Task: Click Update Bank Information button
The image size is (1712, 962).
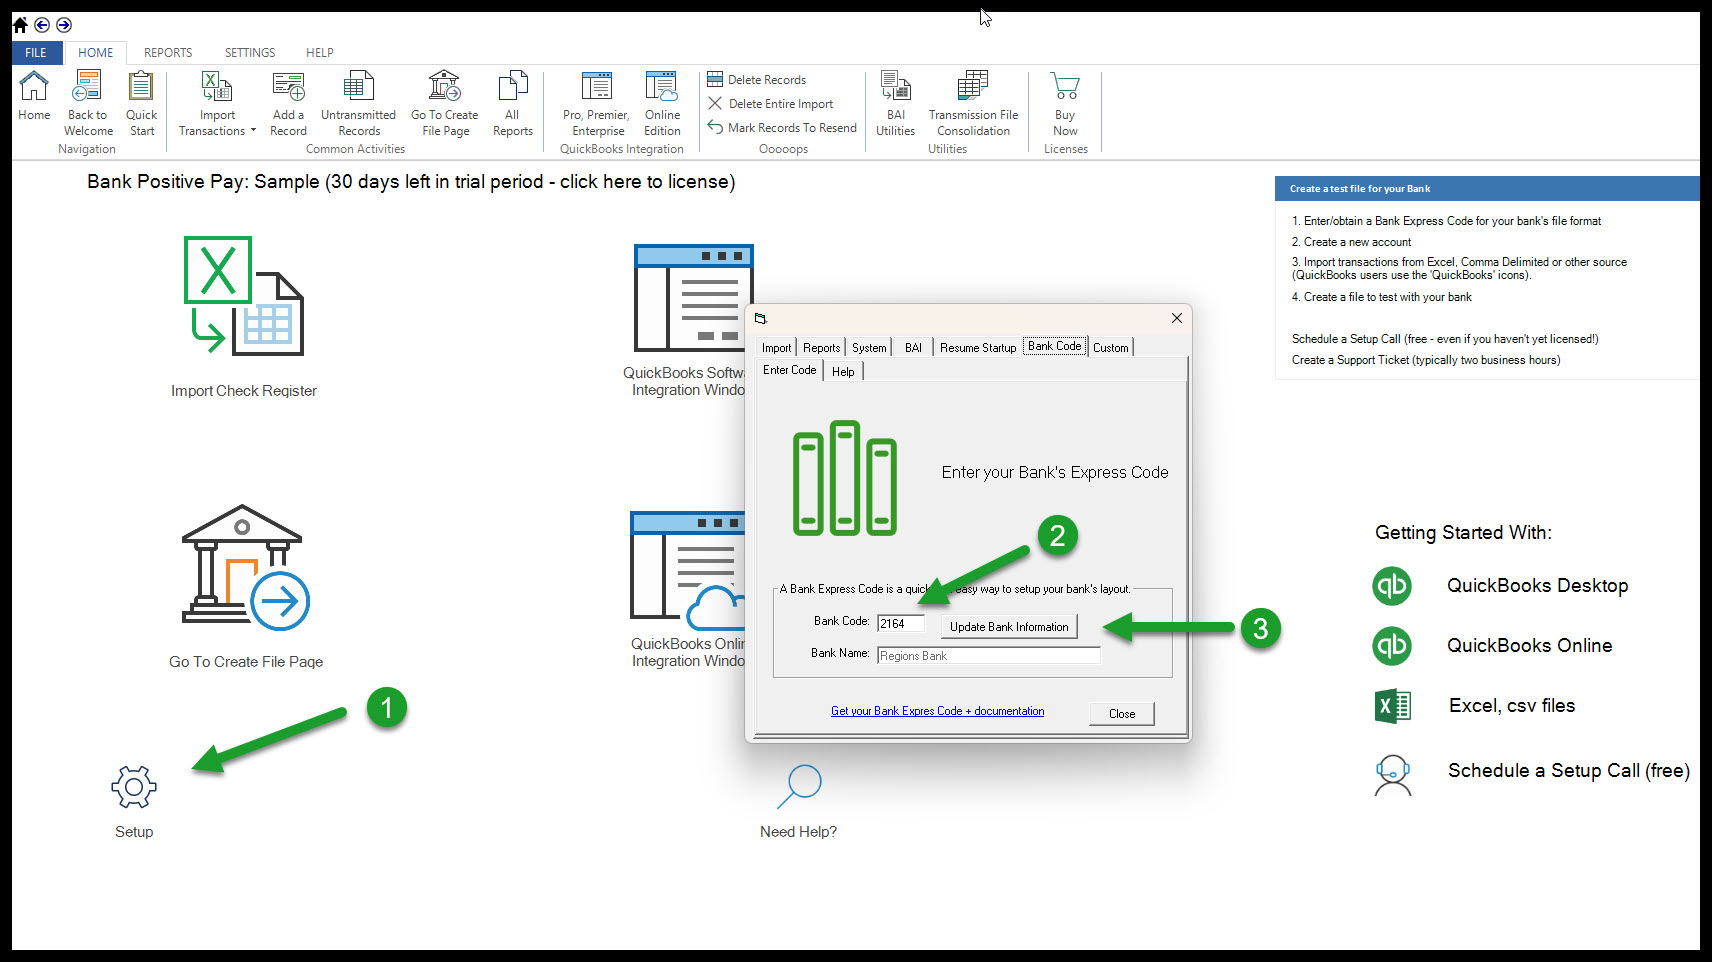Action: [x=1009, y=627]
